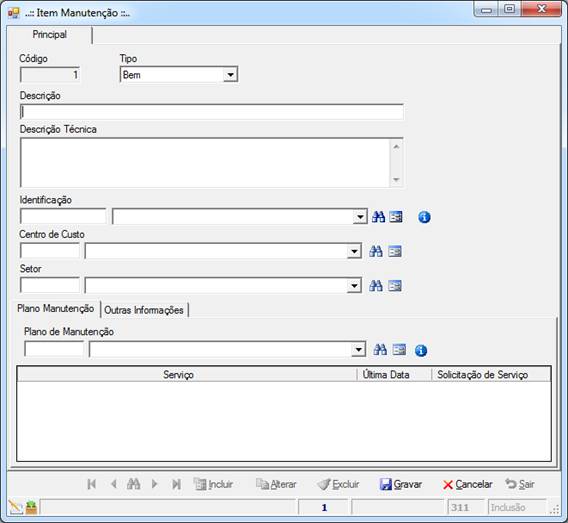Expand the Identificação combo box arrow
Screen dimensions: 568x523
pos(360,217)
